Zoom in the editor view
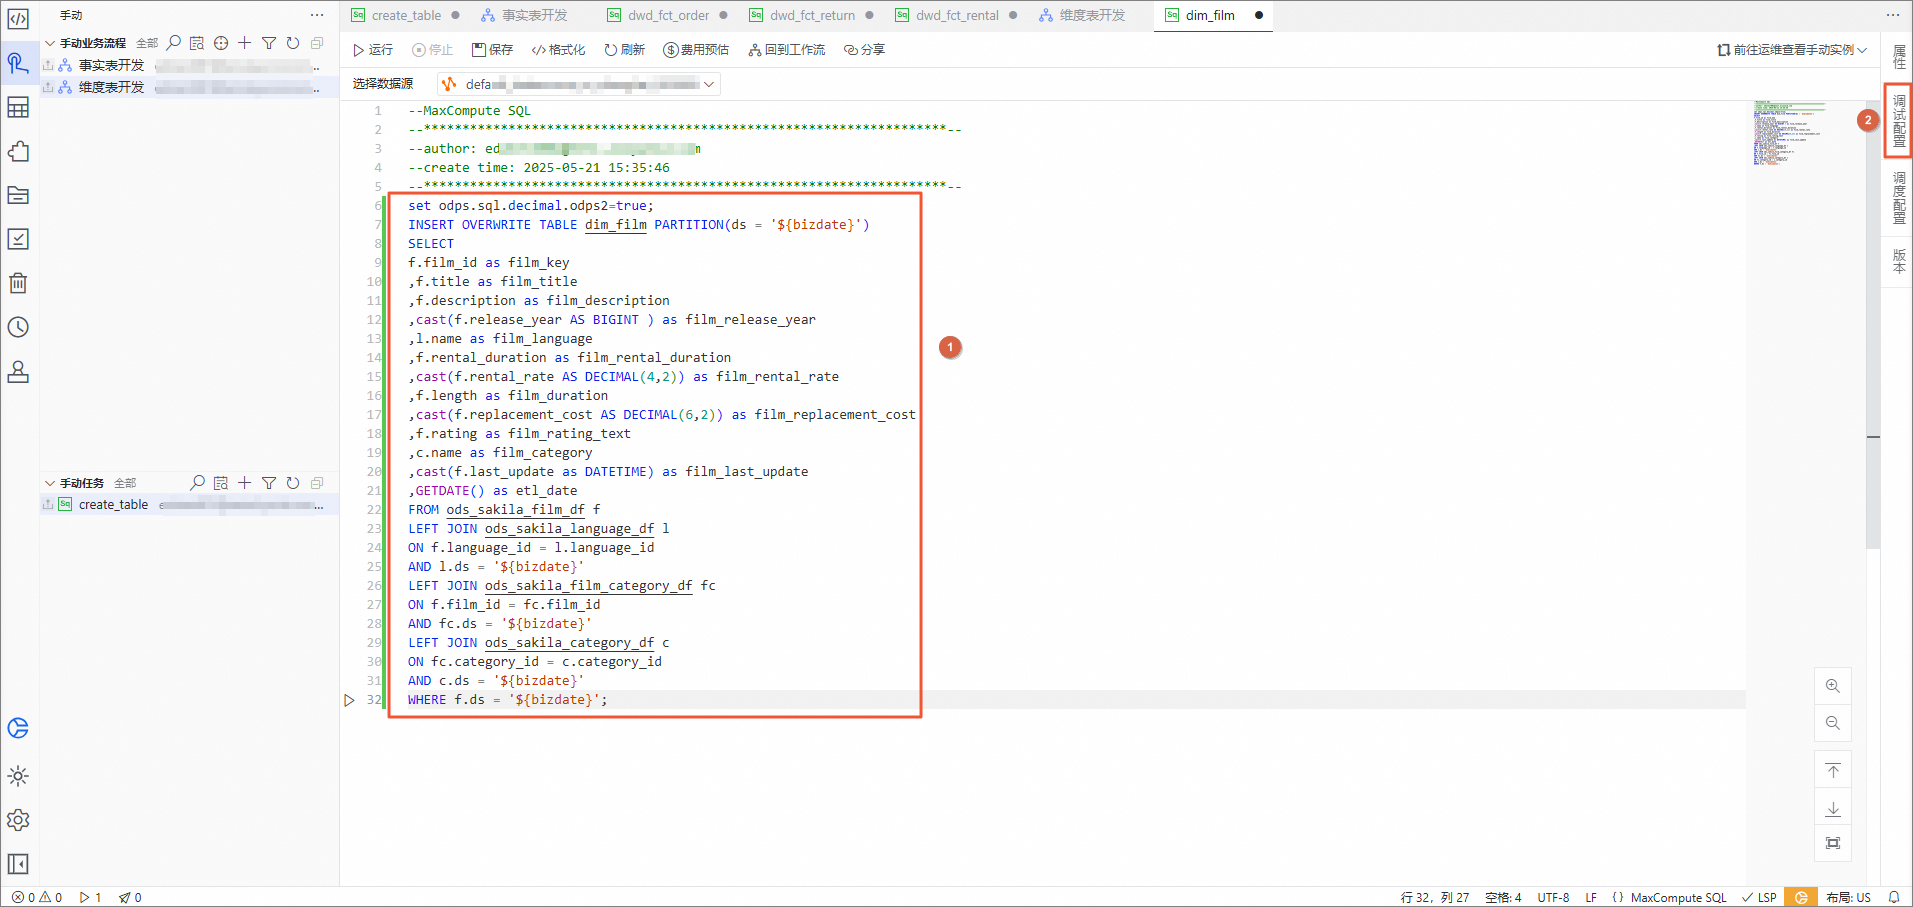Viewport: 1913px width, 907px height. [1833, 686]
